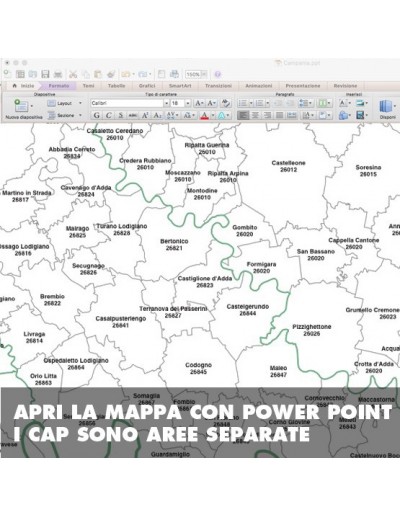Toggle bold with the G button
This screenshot has height=517, width=400.
[x=96, y=115]
